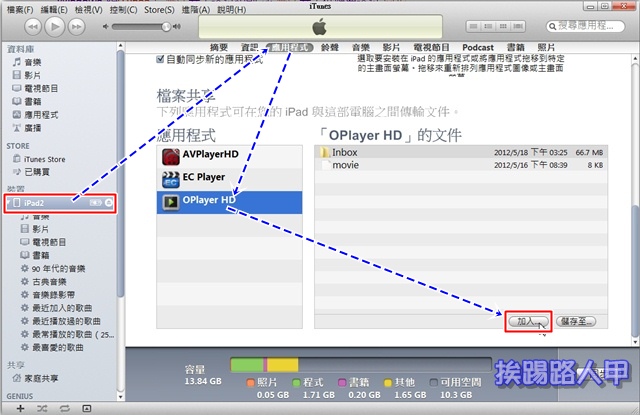This screenshot has width=640, height=415.
Task: Open the 編輯(E) menu
Action: tap(54, 10)
